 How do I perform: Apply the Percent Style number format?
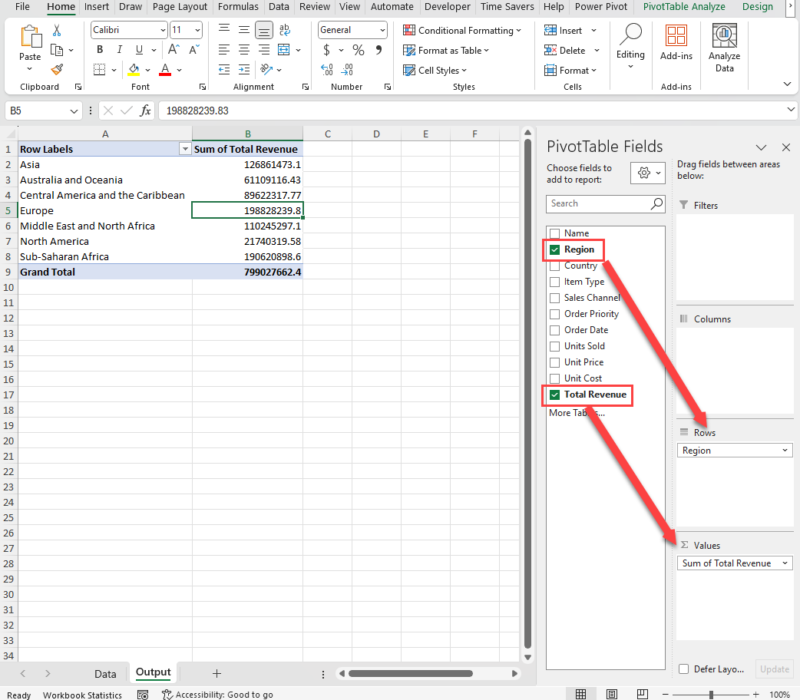tap(358, 49)
